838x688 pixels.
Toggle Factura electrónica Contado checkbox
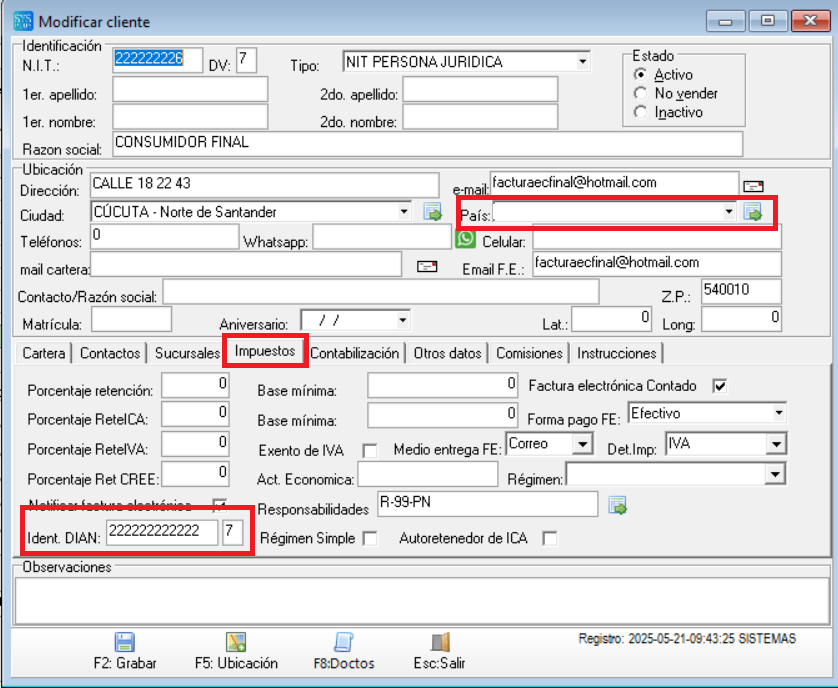[719, 385]
